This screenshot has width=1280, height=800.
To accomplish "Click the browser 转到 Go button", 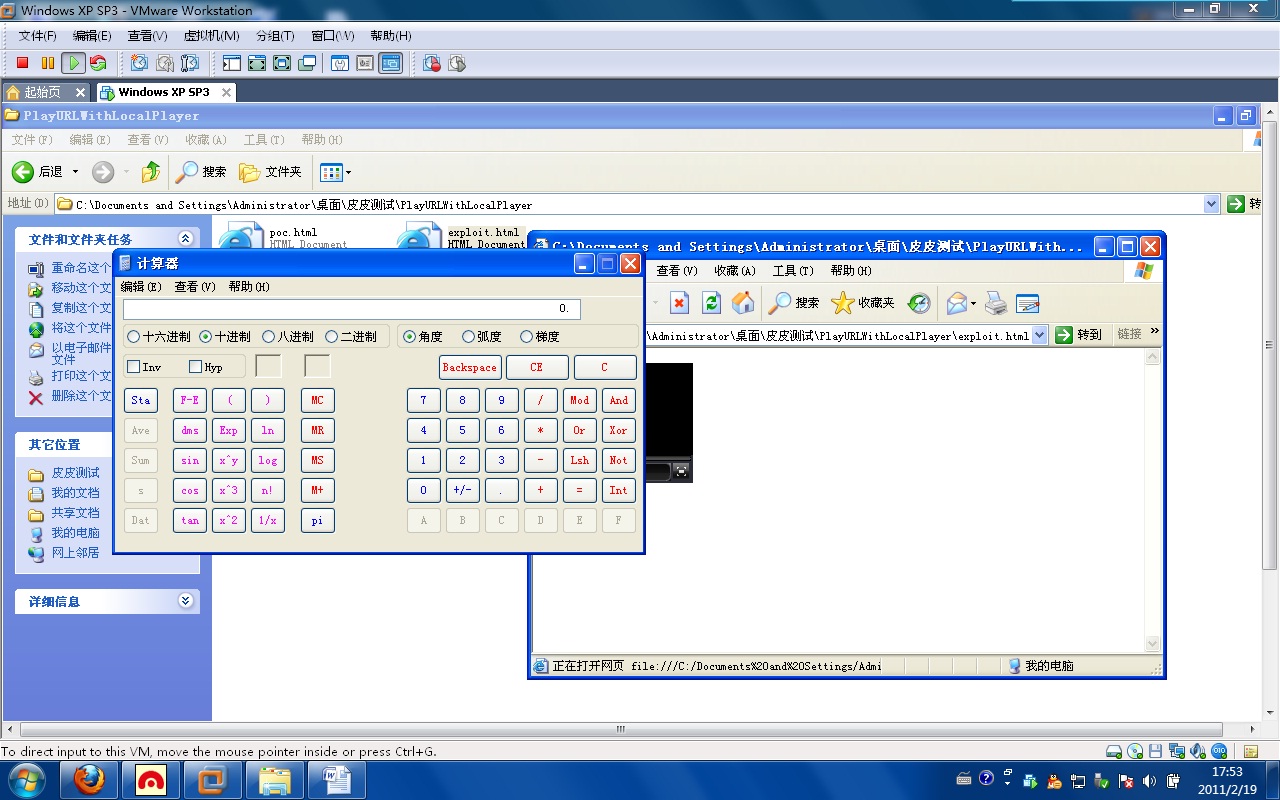I will coord(1079,335).
